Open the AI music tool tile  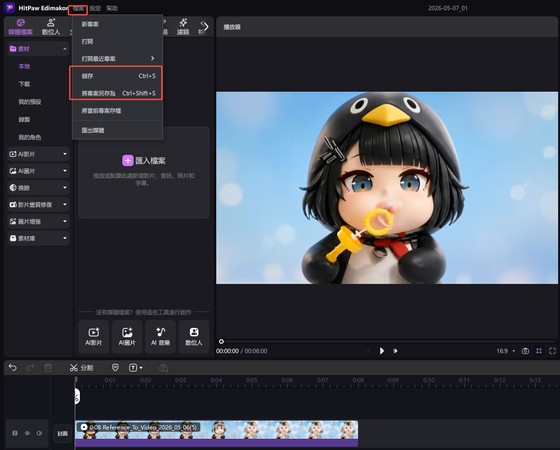click(x=160, y=336)
